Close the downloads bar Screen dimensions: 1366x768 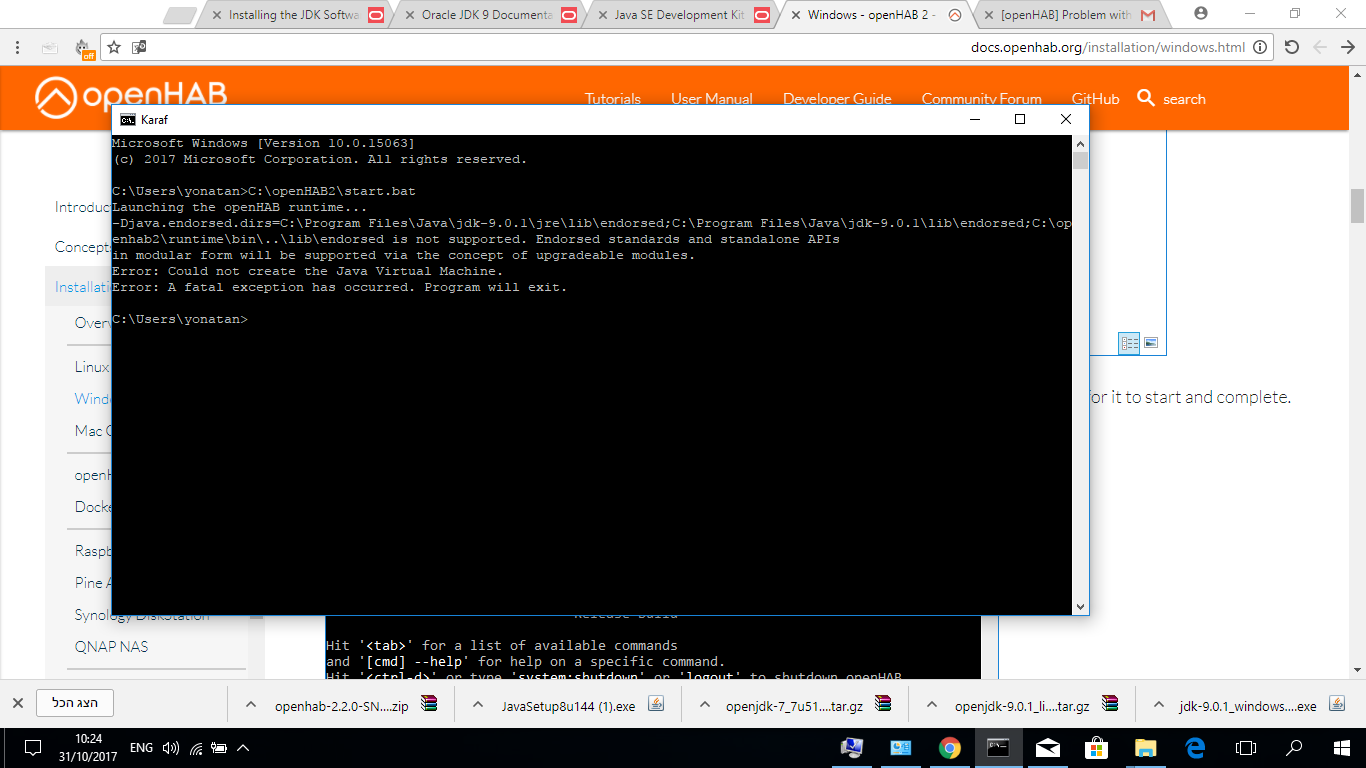[x=17, y=703]
